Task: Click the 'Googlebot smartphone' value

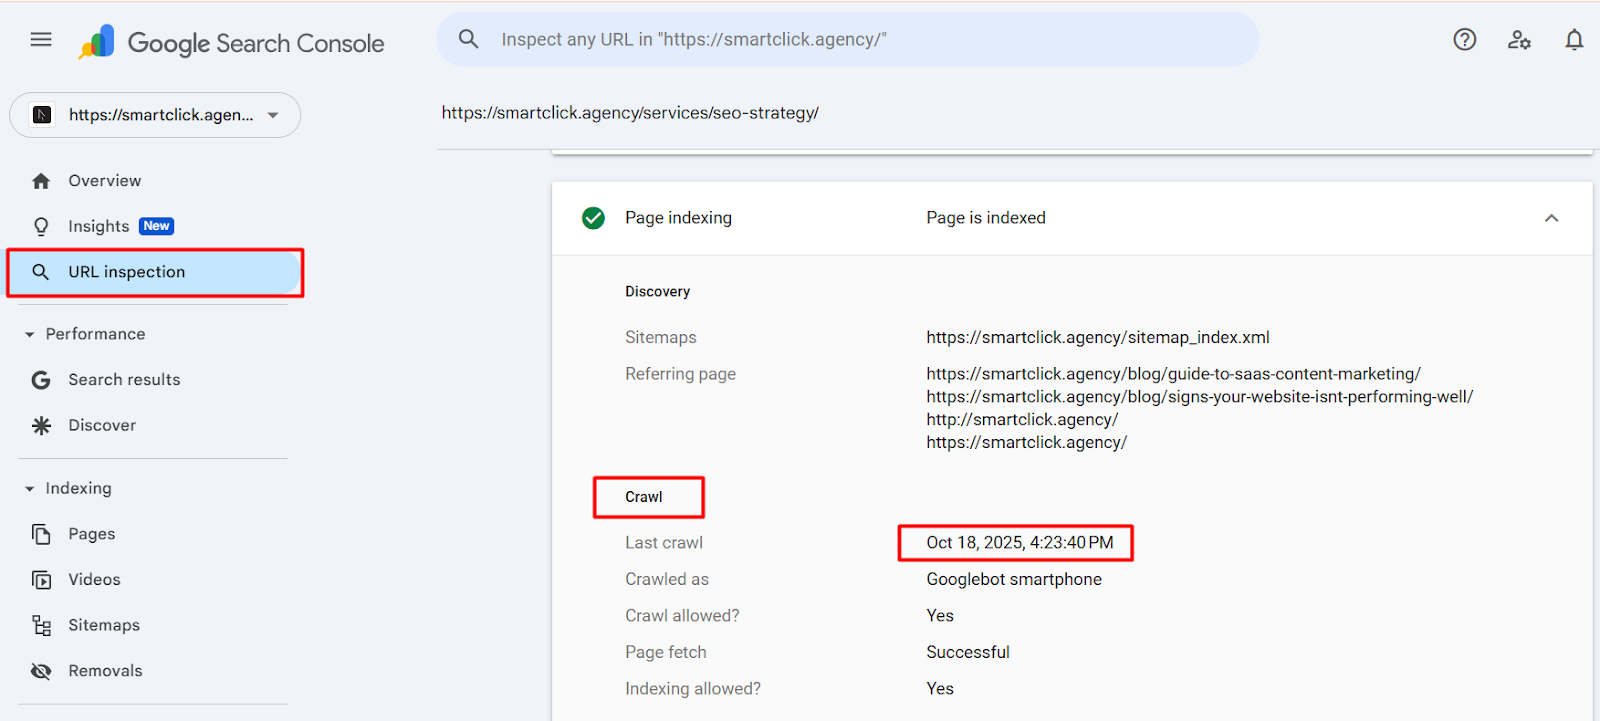Action: (x=1014, y=580)
